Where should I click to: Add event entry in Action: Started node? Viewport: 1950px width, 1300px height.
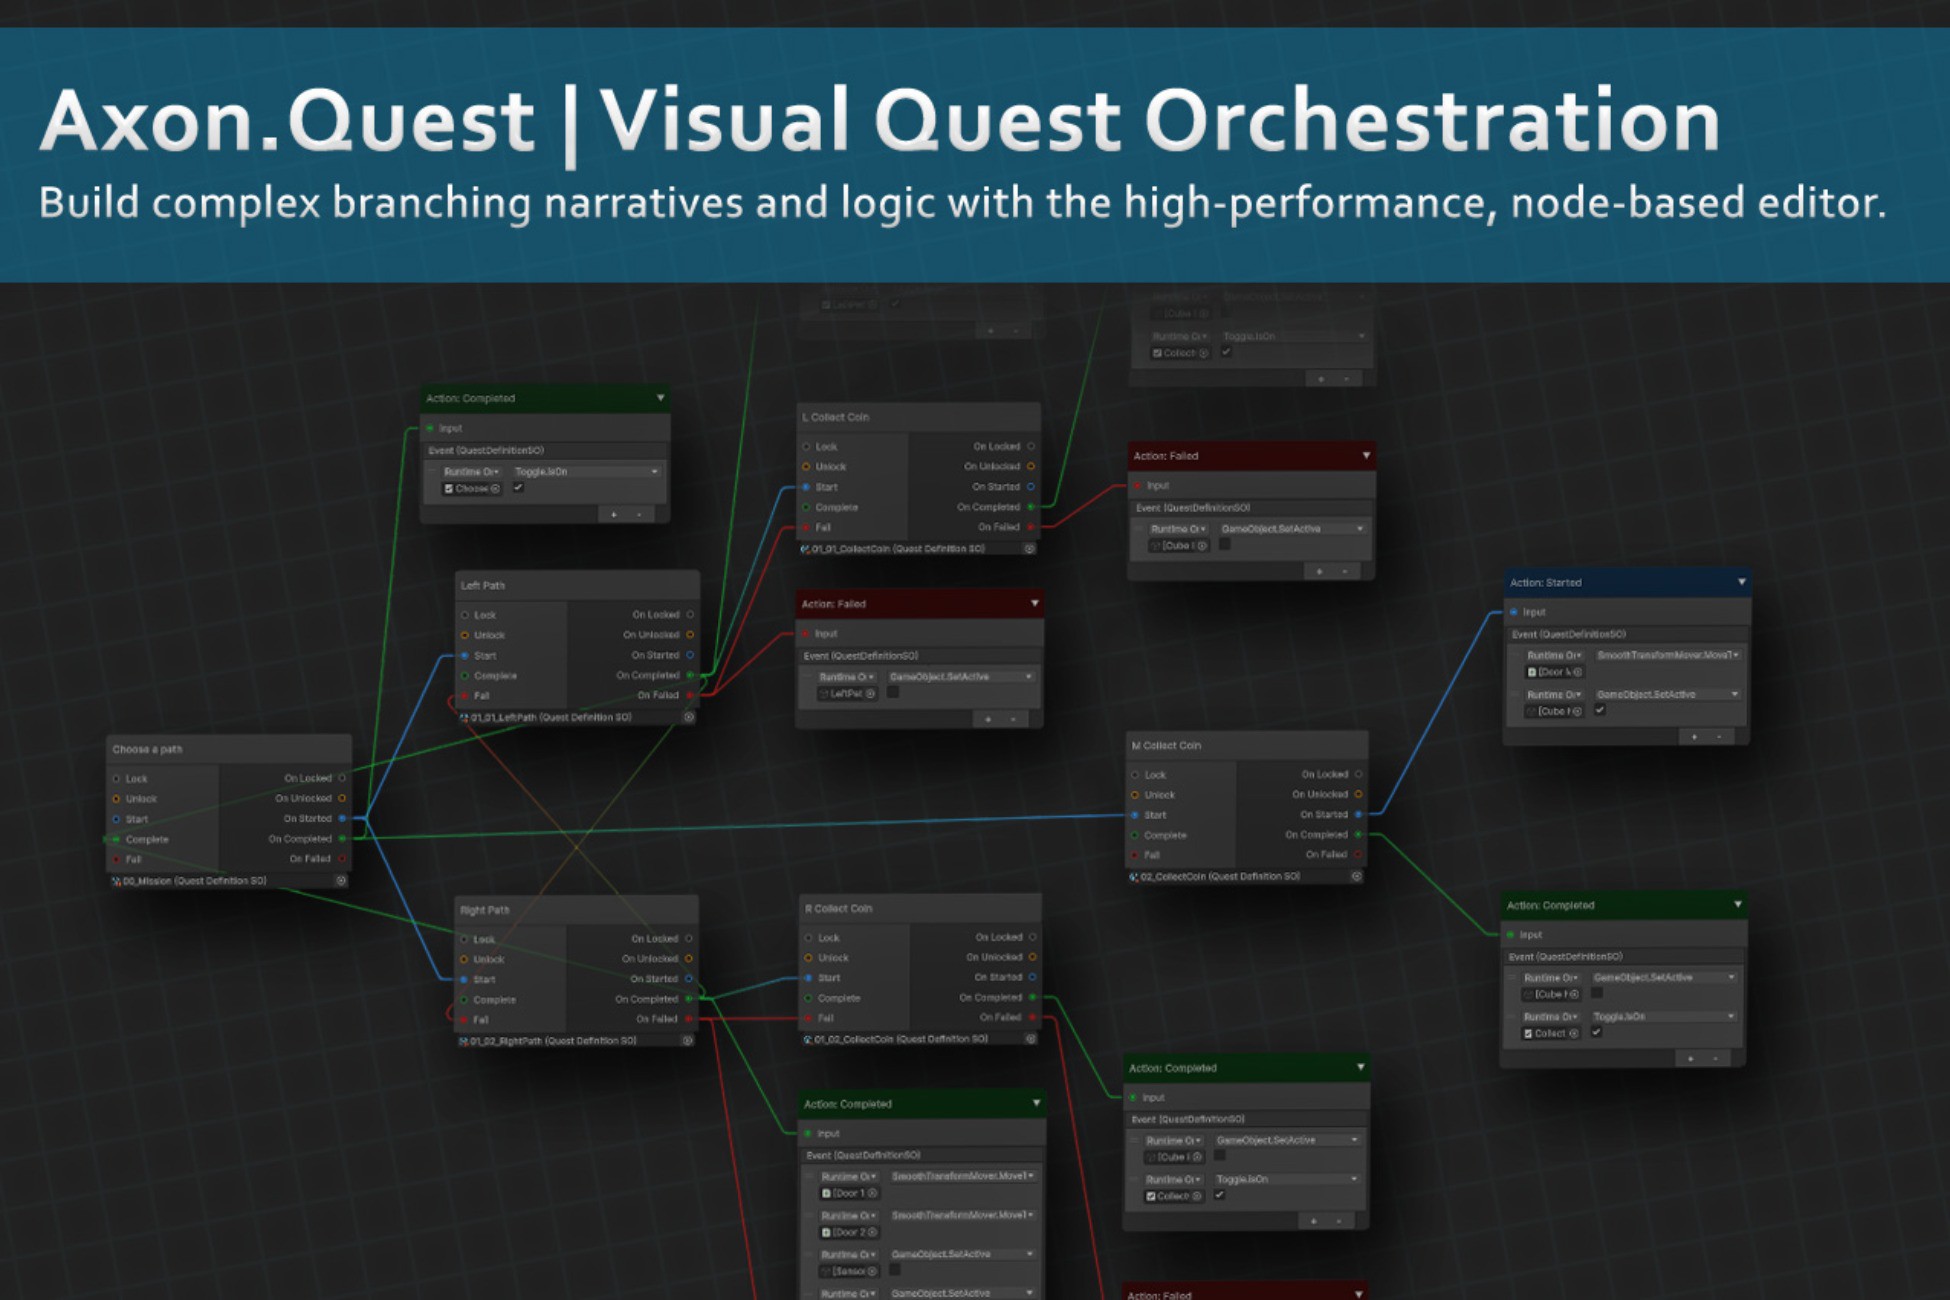coord(1694,737)
